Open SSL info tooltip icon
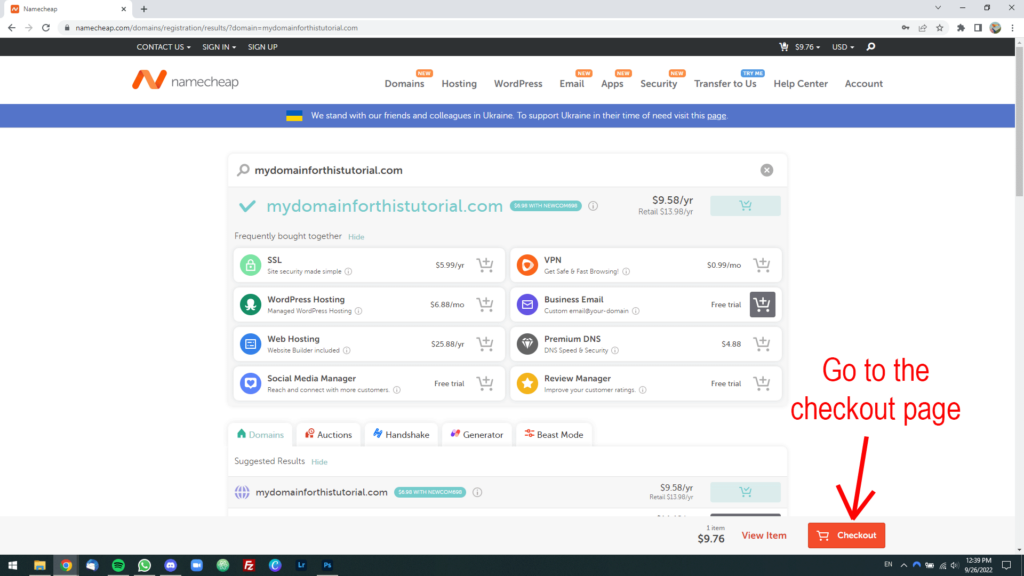The width and height of the screenshot is (1024, 576). (348, 272)
